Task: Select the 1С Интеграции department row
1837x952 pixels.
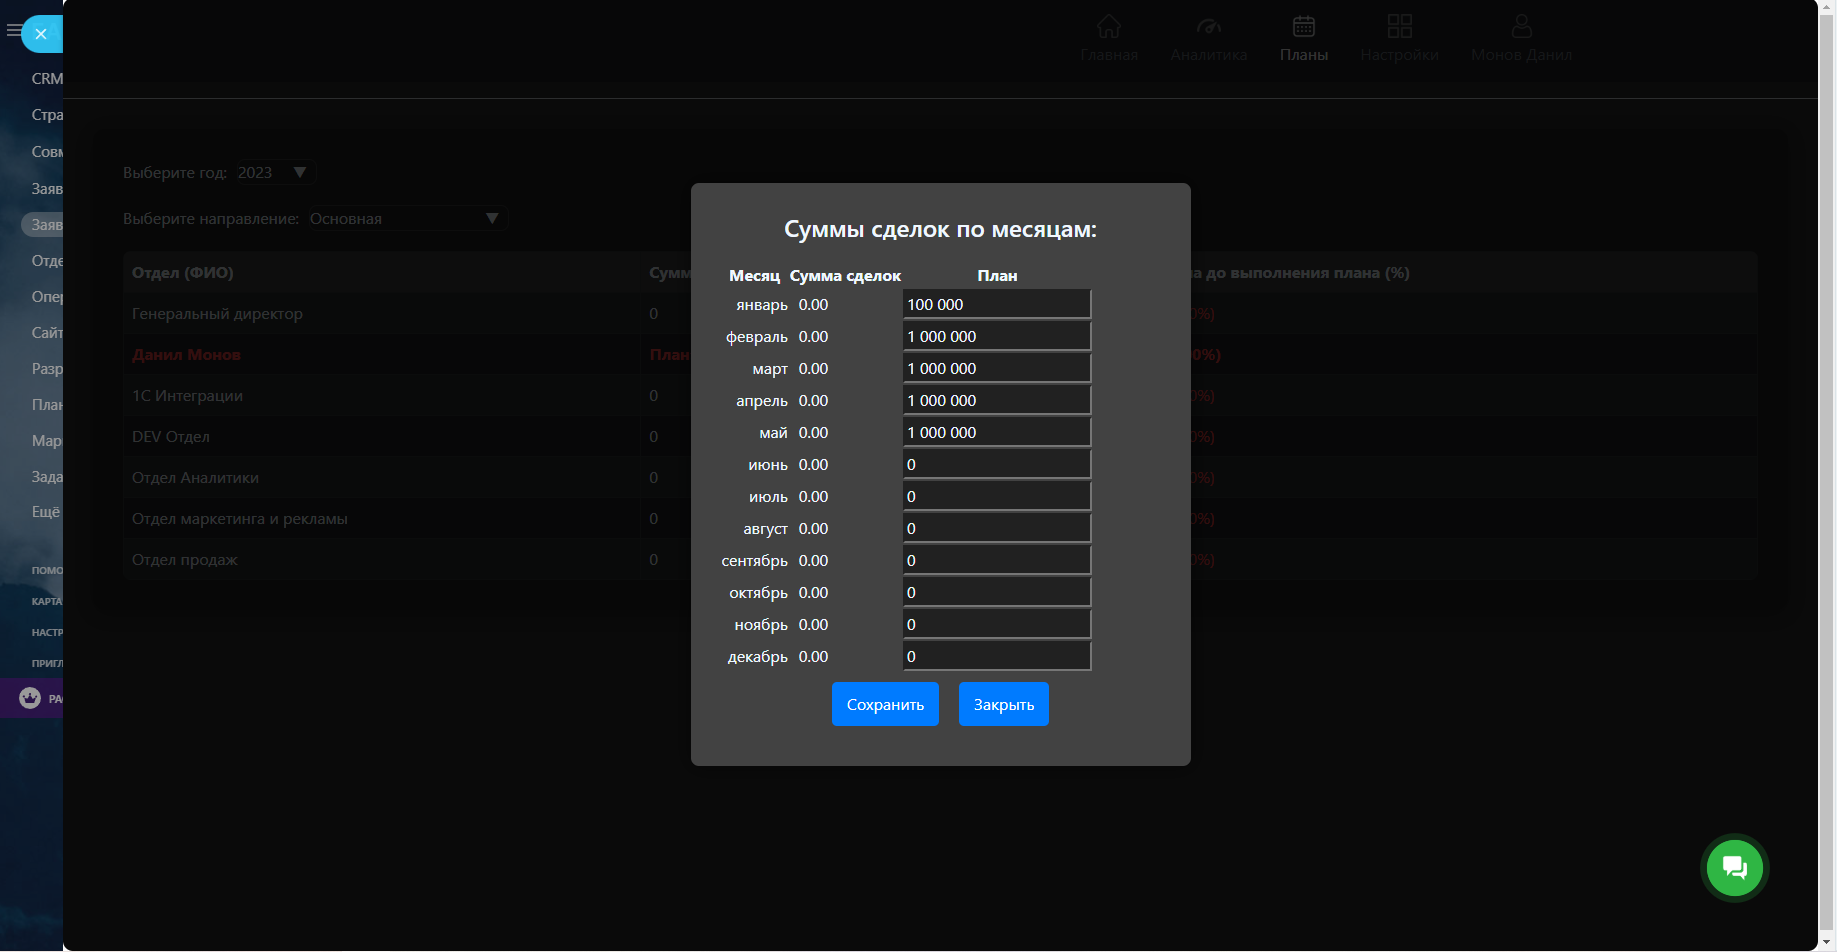Action: (x=940, y=395)
